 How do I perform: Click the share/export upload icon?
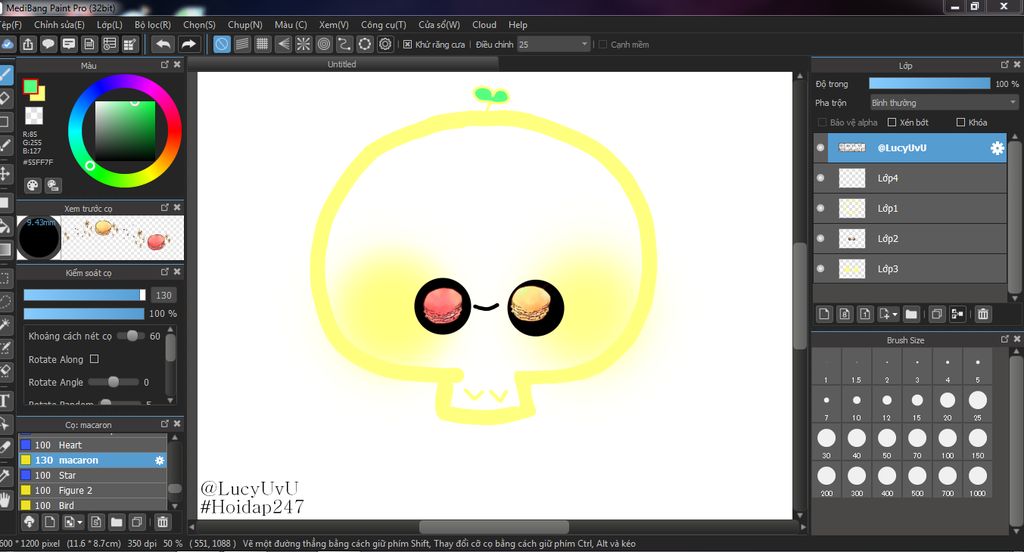point(28,44)
